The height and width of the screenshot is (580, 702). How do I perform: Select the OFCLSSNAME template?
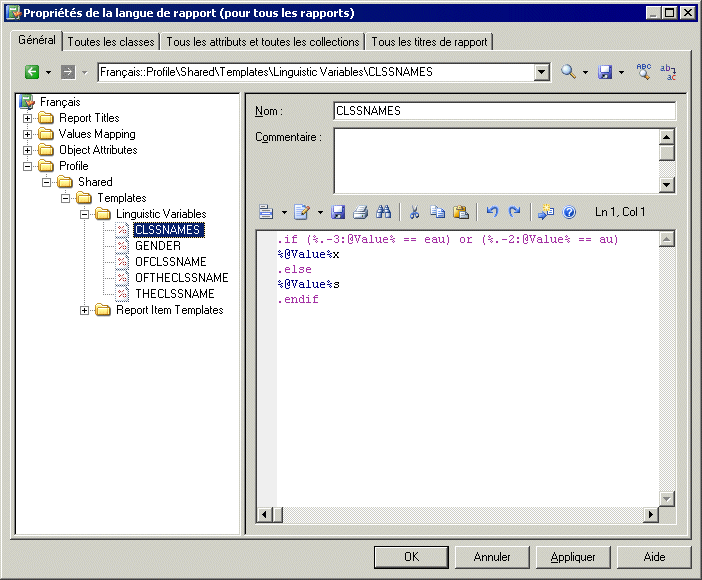point(171,262)
